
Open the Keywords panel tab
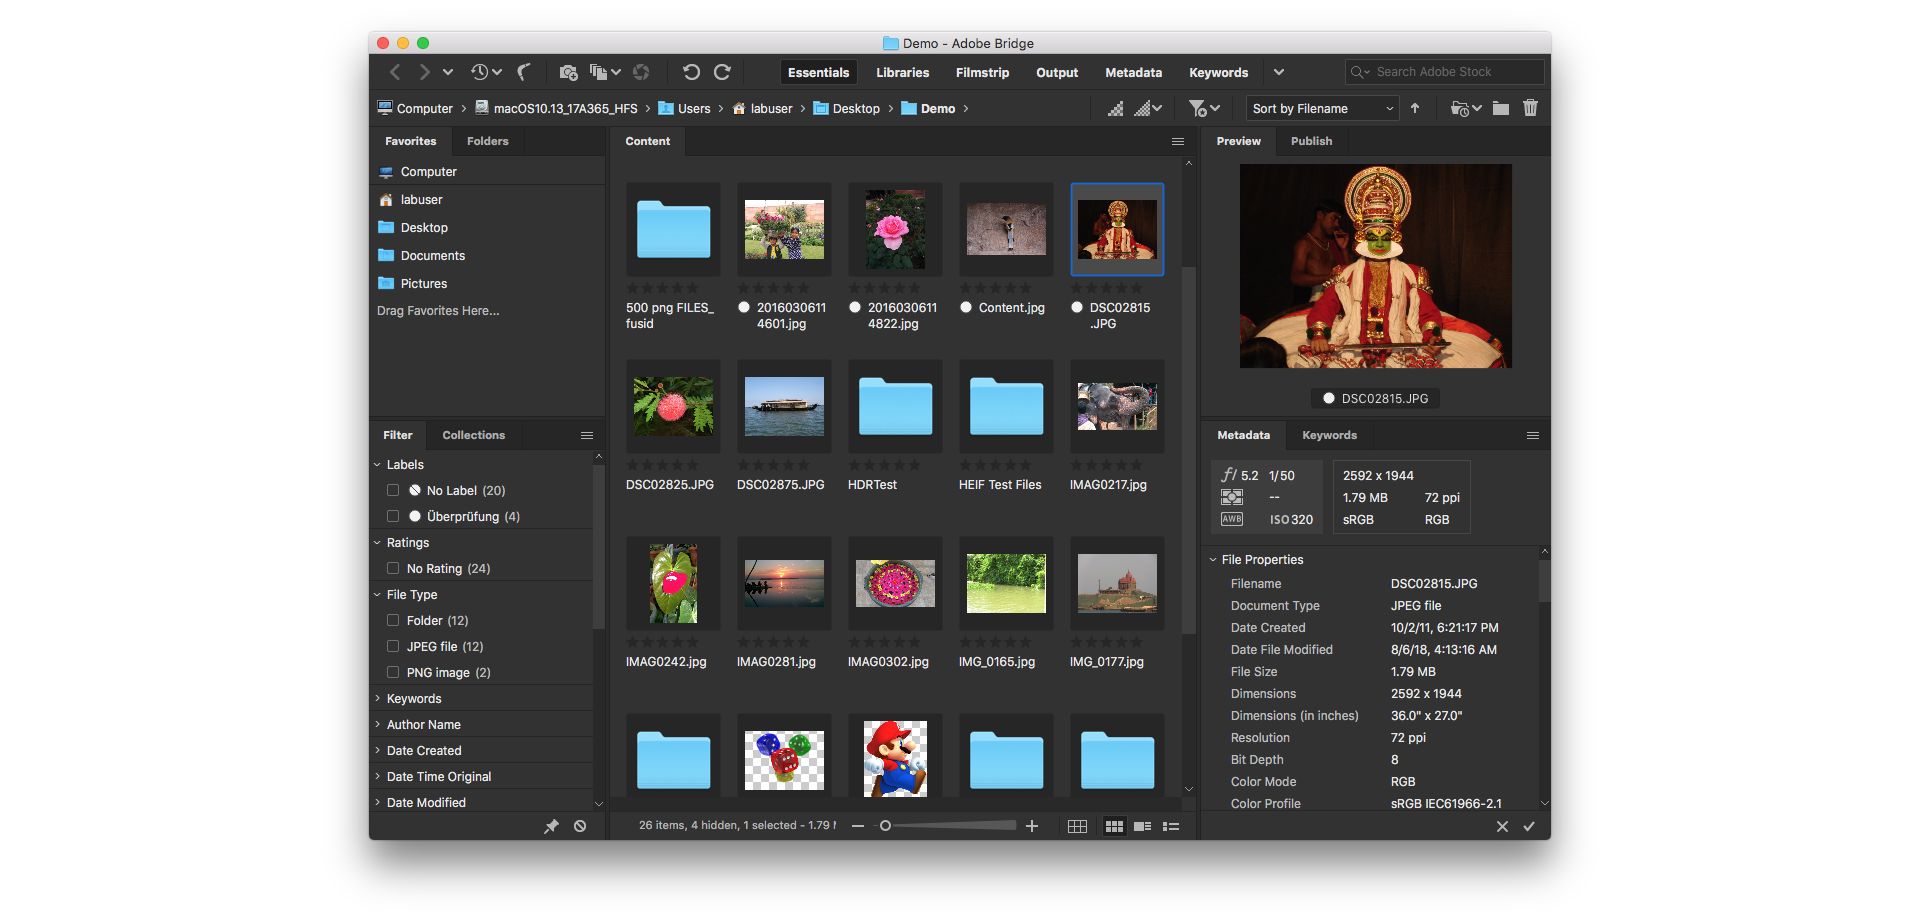click(x=1328, y=435)
